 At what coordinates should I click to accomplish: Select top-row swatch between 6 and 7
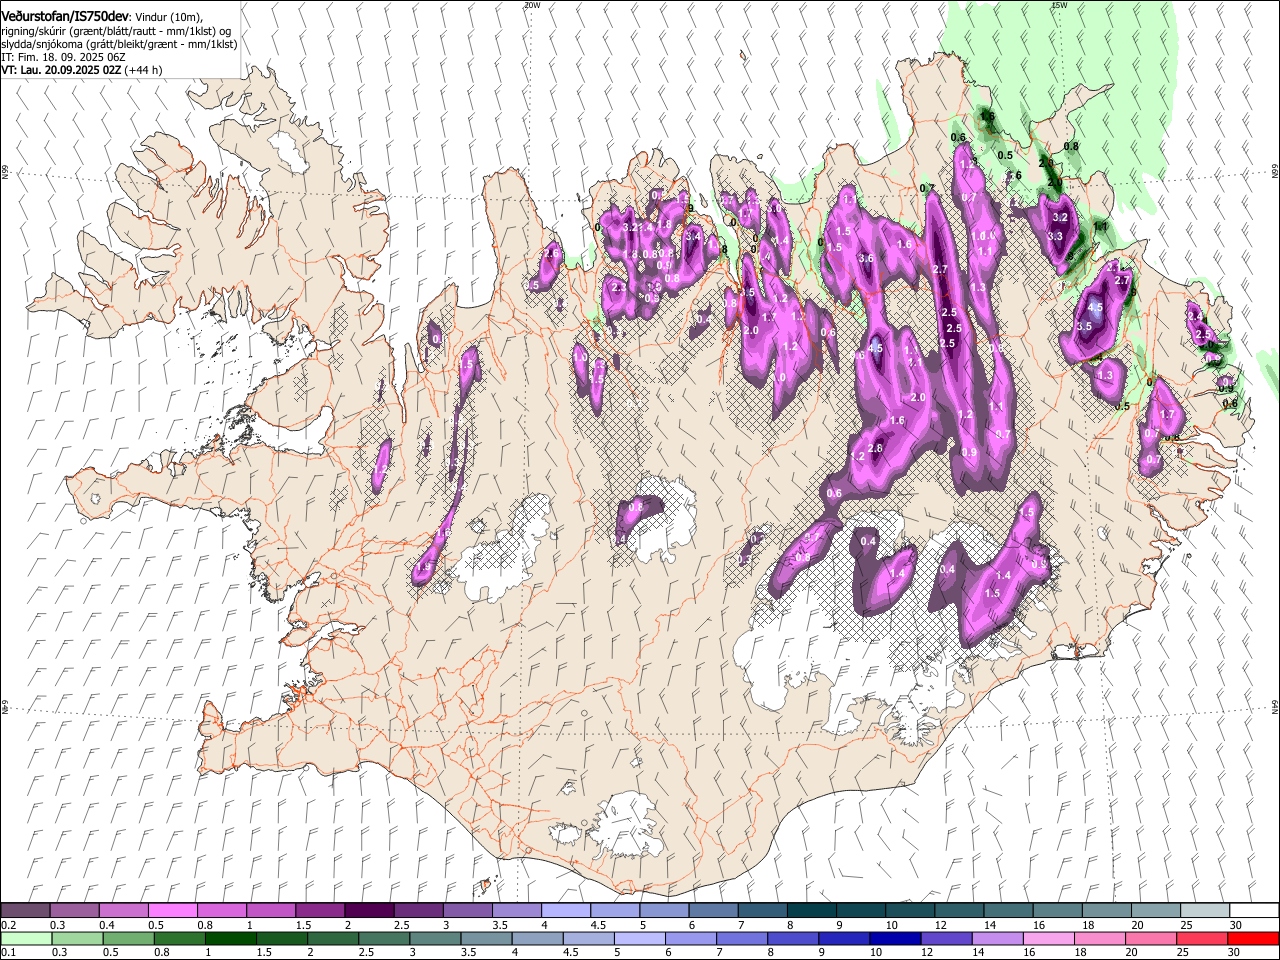click(x=713, y=910)
